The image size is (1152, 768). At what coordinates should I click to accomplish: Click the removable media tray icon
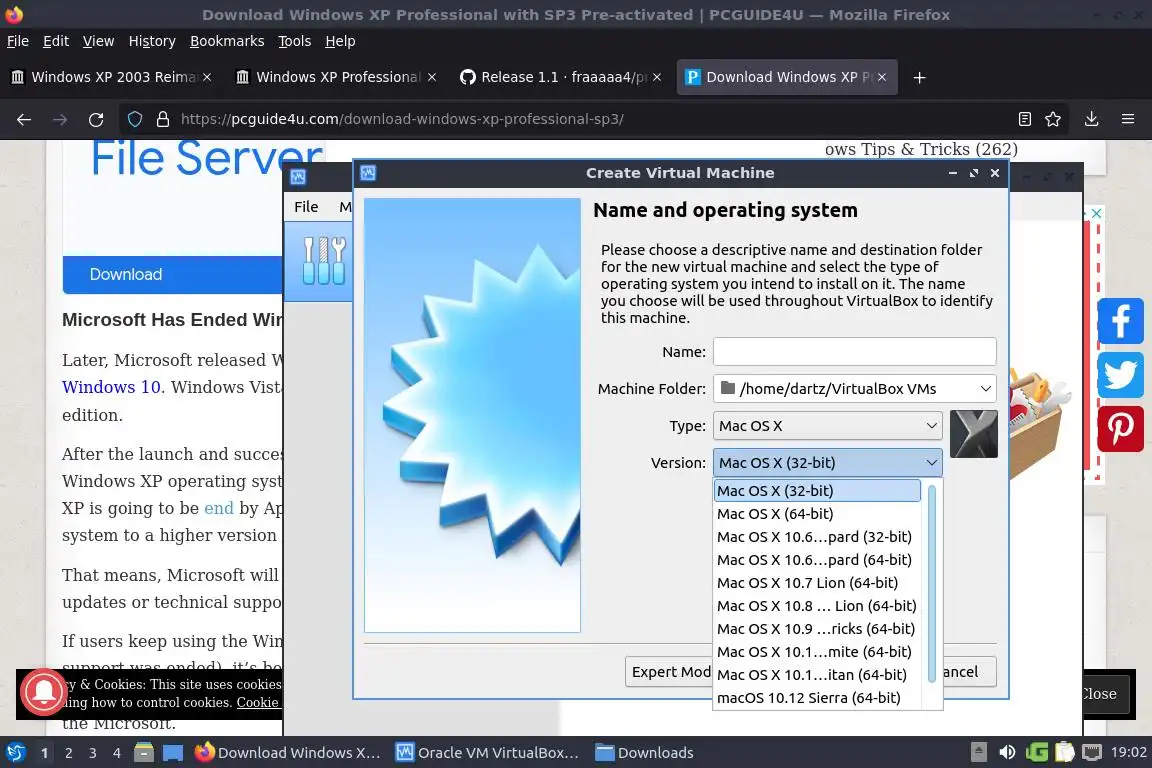point(979,753)
